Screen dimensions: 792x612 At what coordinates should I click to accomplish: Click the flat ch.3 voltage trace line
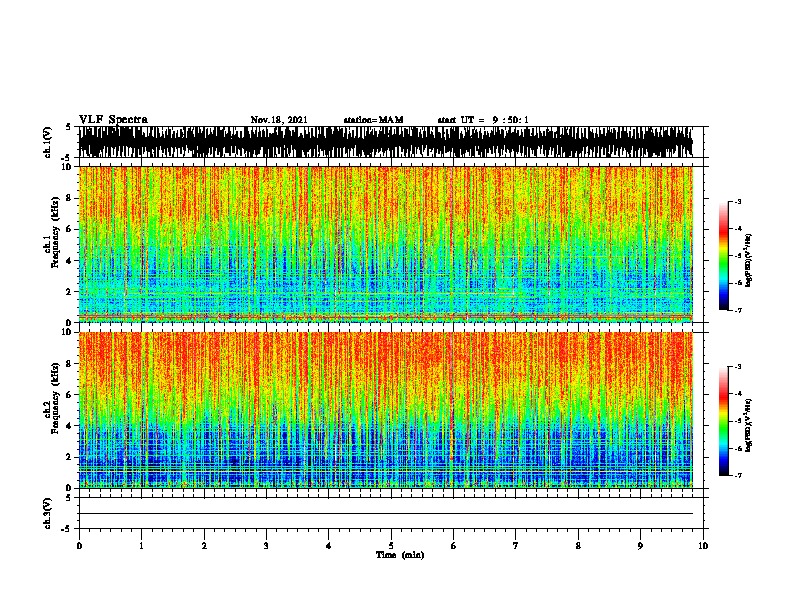(x=385, y=514)
